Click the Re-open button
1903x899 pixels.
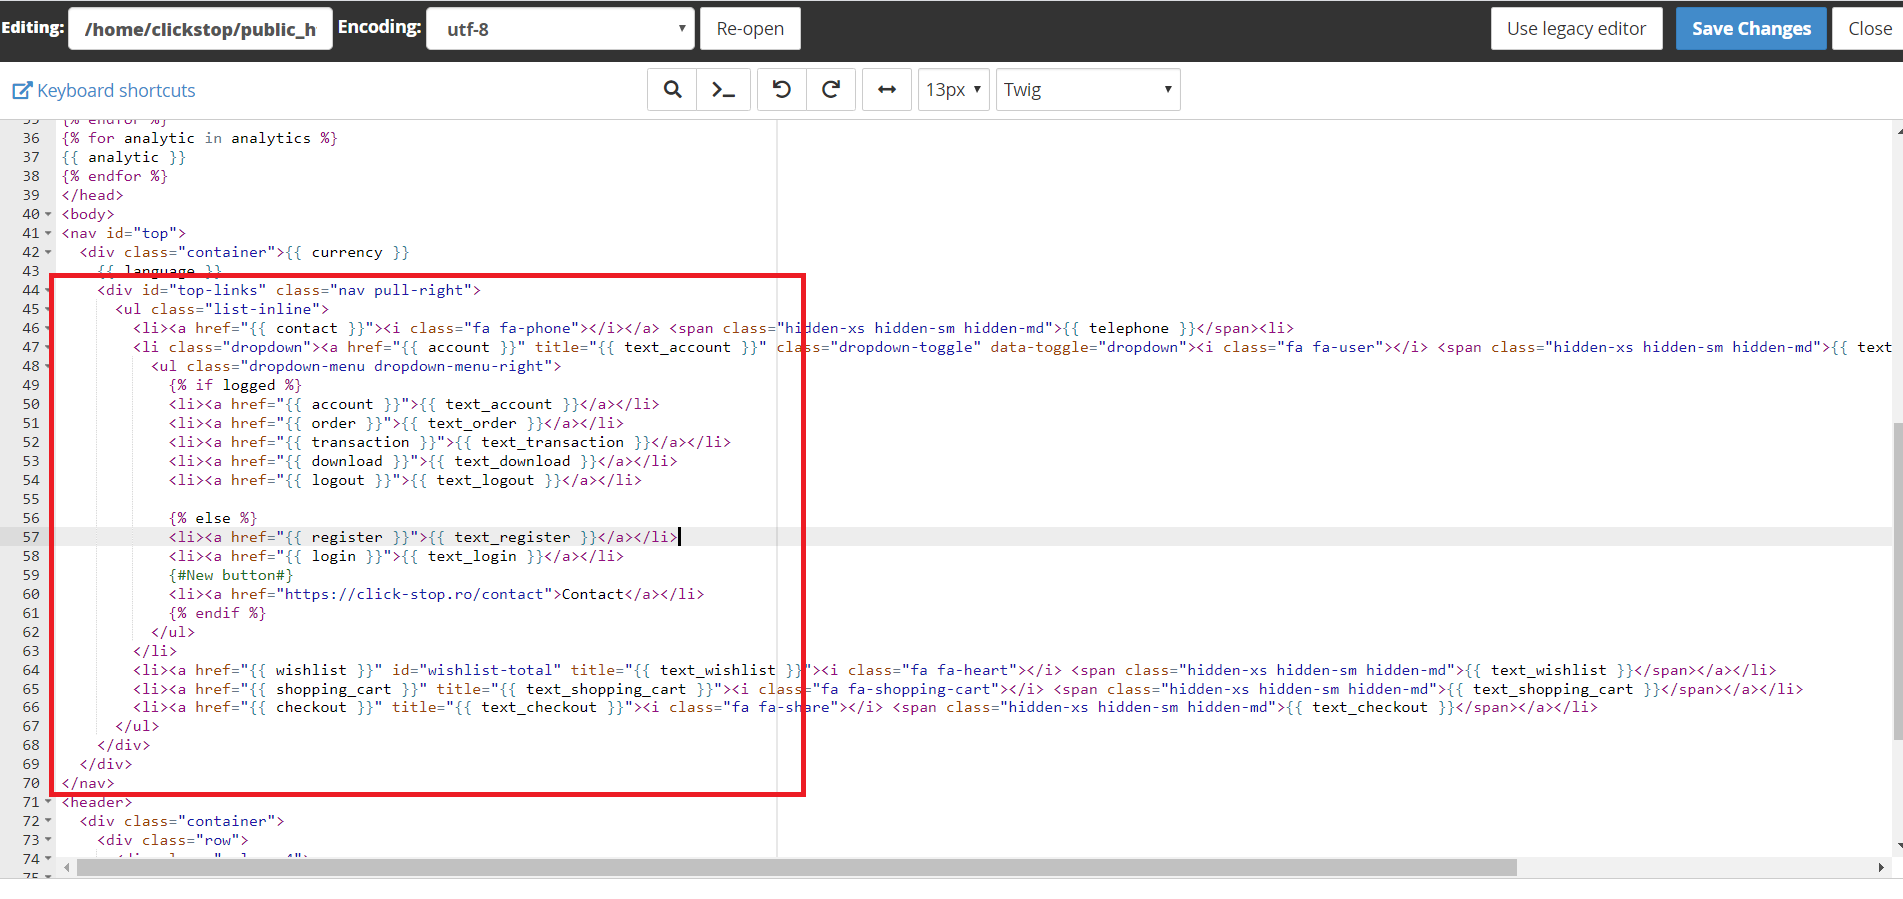tap(750, 29)
